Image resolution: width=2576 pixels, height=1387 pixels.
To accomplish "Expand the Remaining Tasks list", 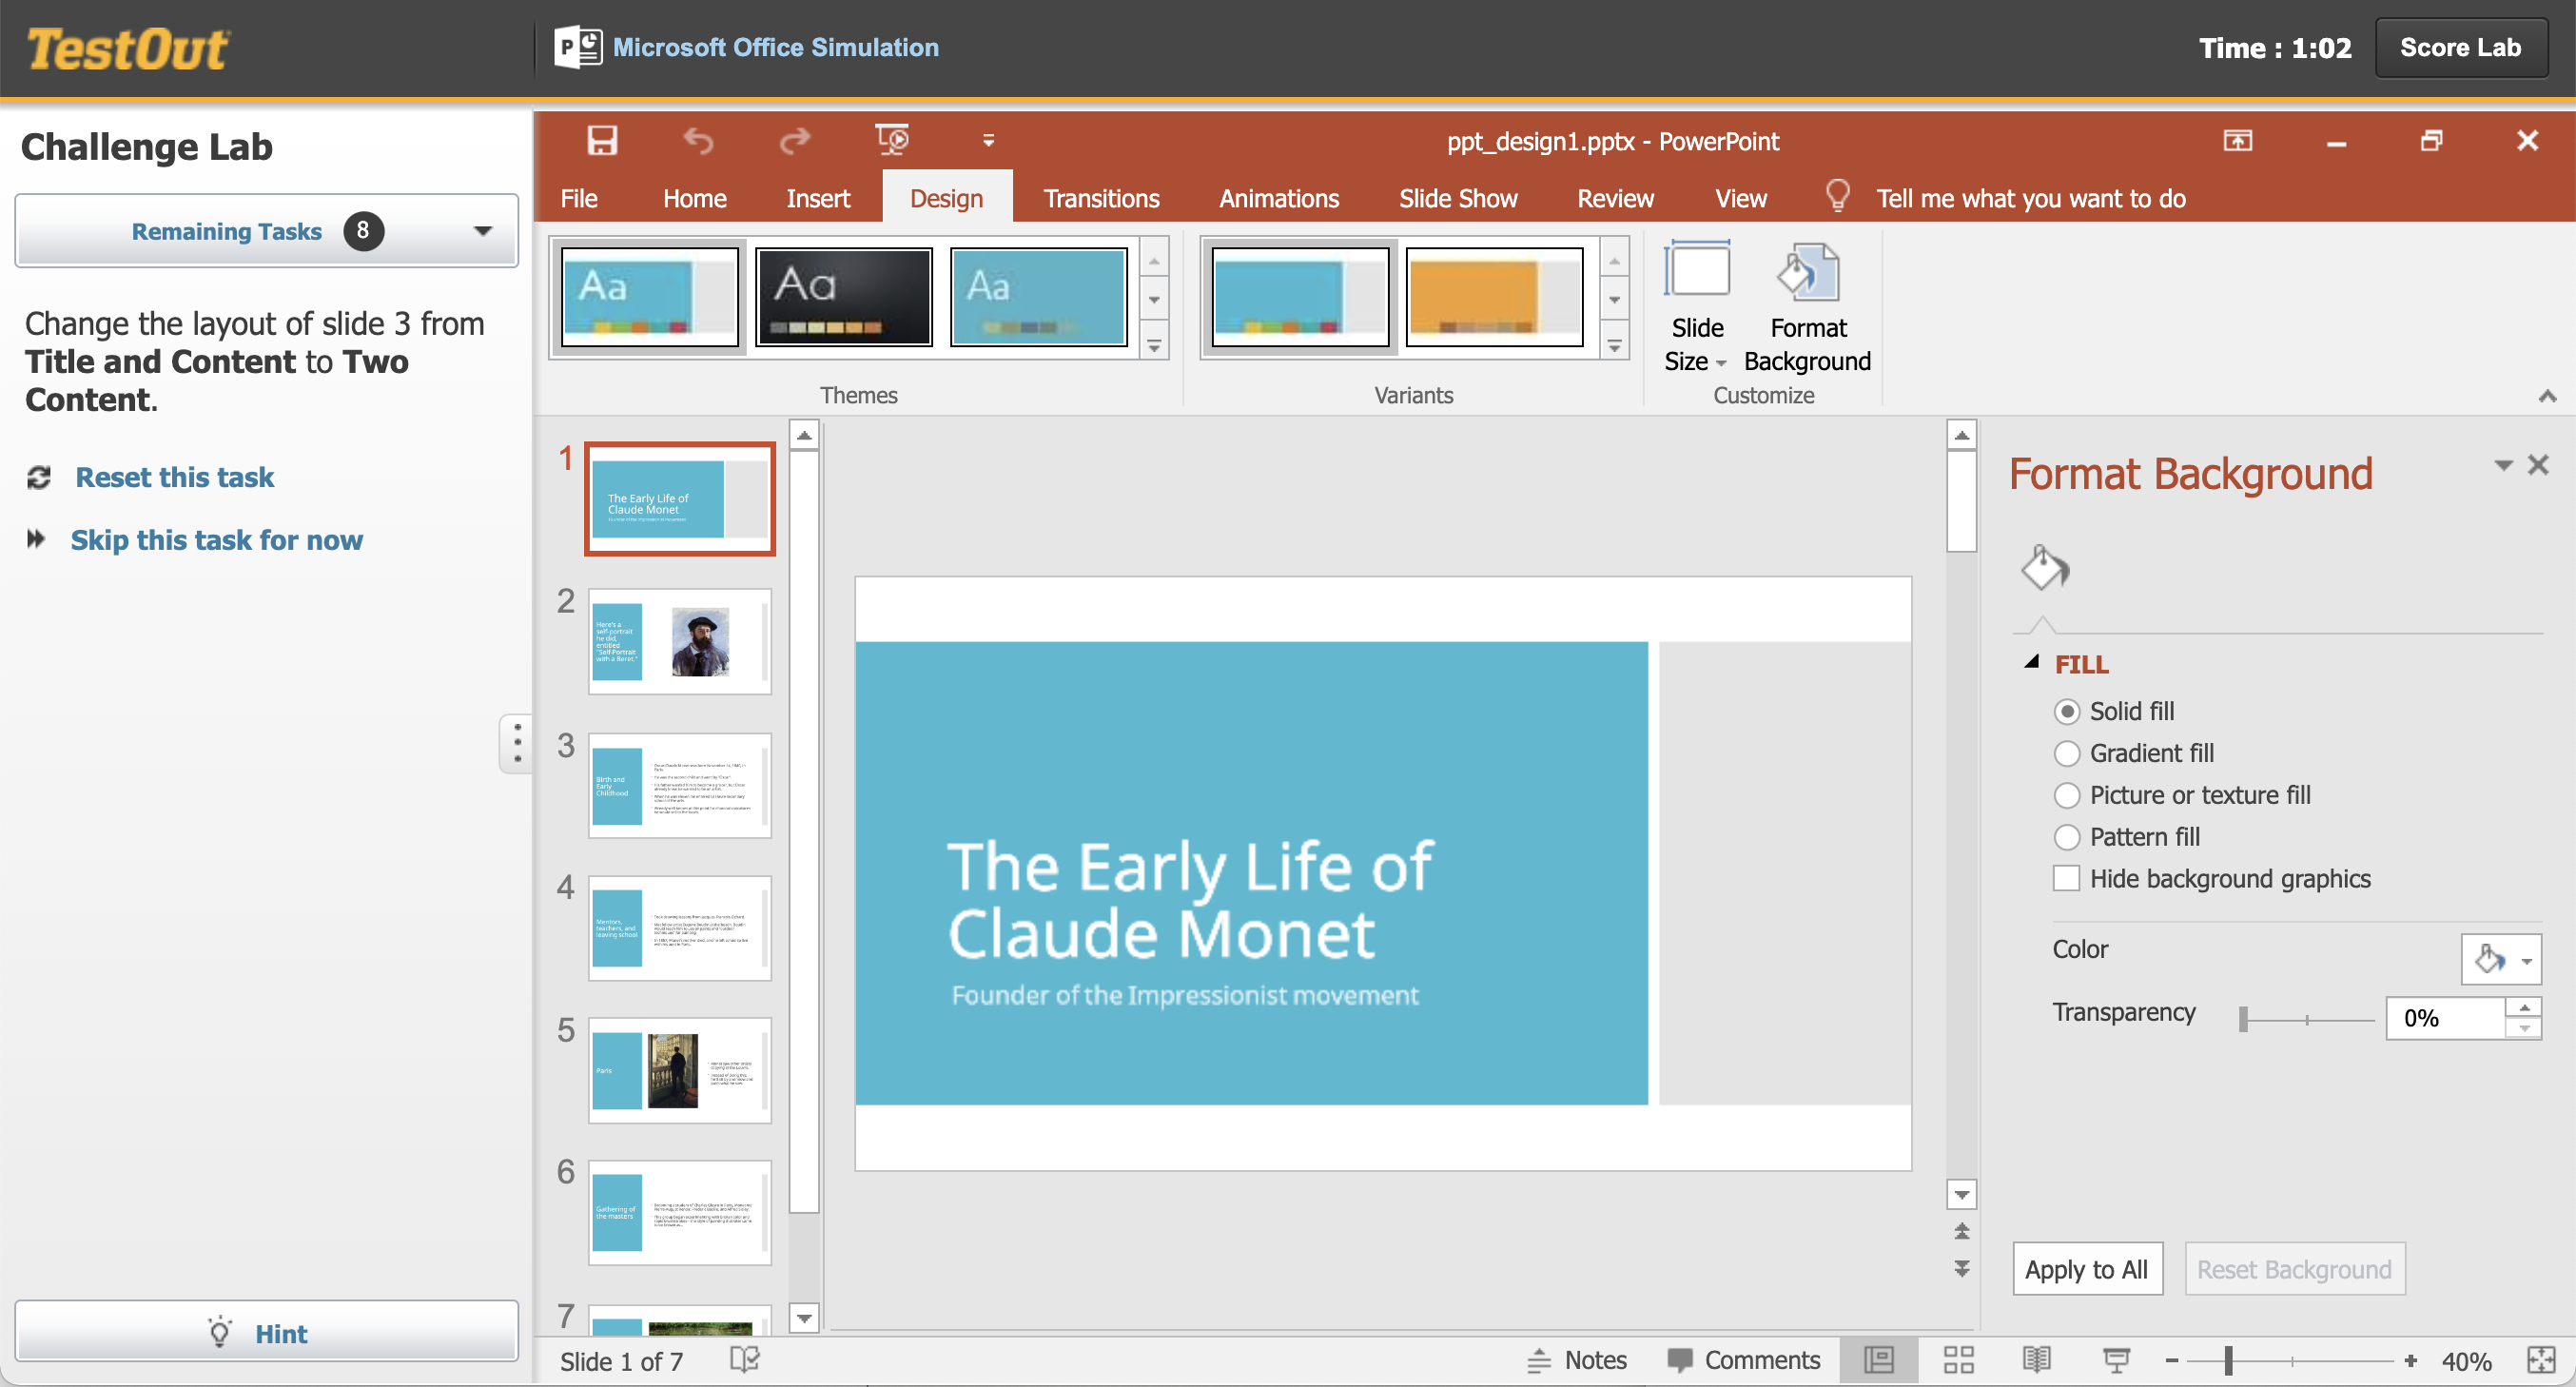I will point(483,231).
